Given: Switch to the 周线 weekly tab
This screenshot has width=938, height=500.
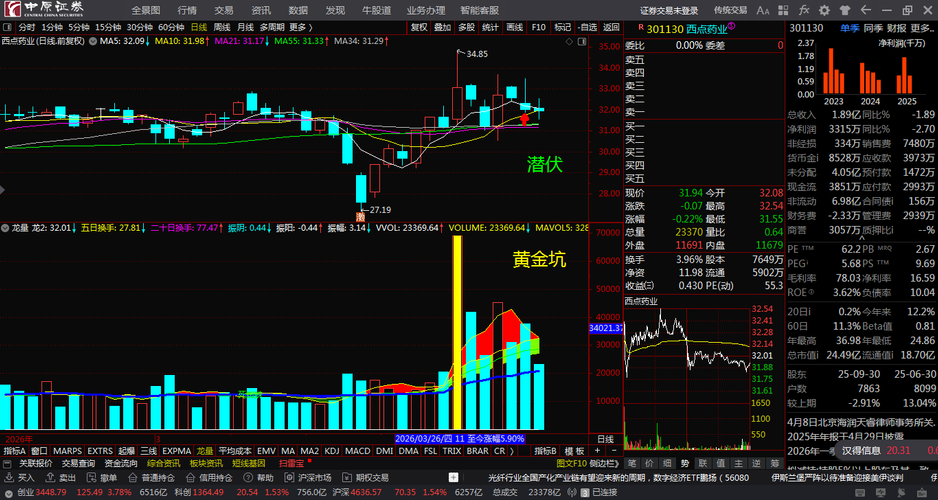Looking at the screenshot, I should click(222, 27).
